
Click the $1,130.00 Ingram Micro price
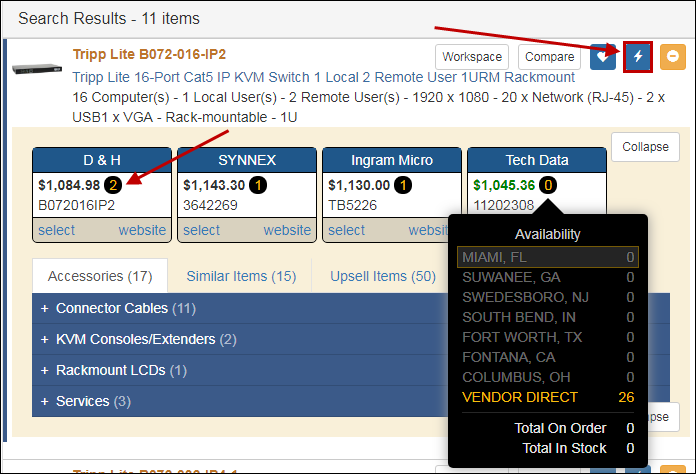coord(359,185)
